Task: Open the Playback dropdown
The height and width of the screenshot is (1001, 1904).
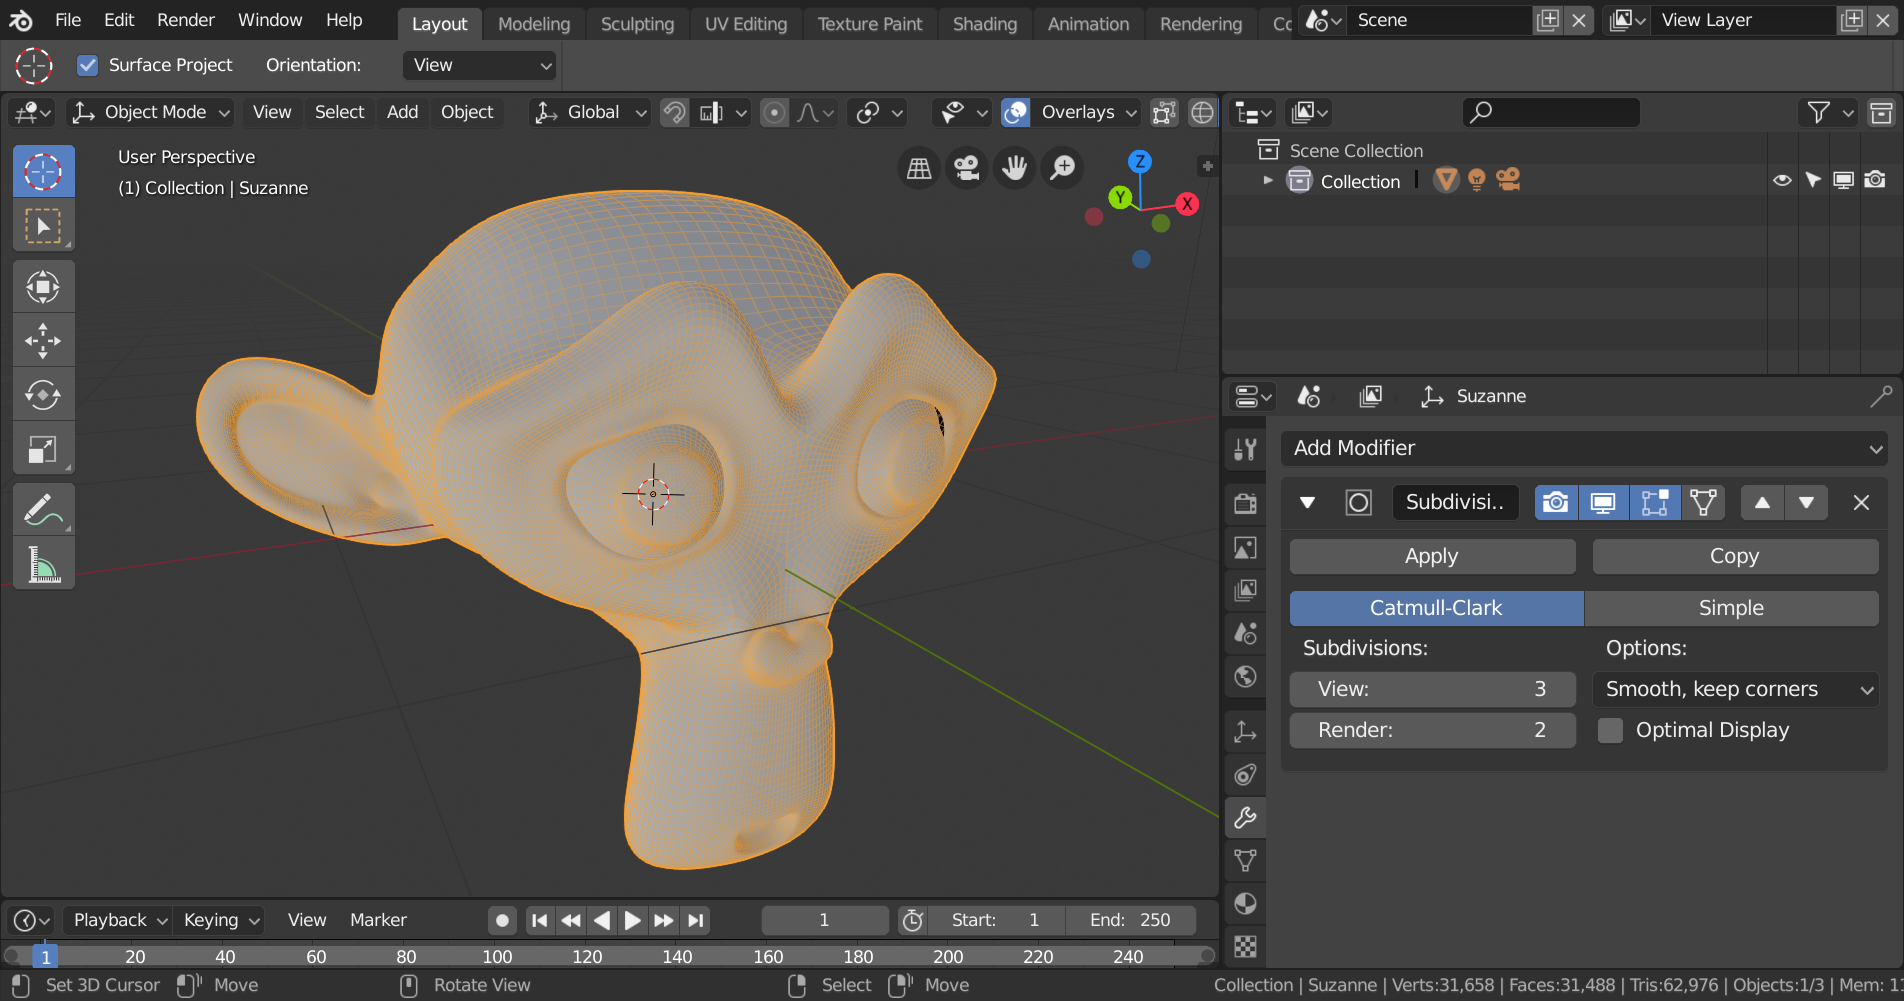Action: [x=118, y=920]
